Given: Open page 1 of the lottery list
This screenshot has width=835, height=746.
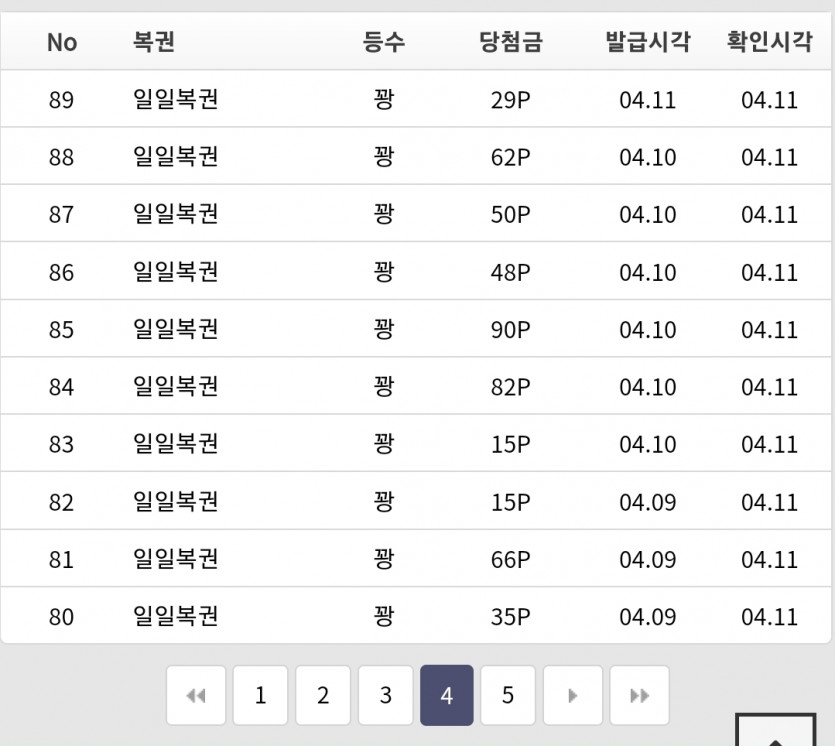Looking at the screenshot, I should point(260,695).
